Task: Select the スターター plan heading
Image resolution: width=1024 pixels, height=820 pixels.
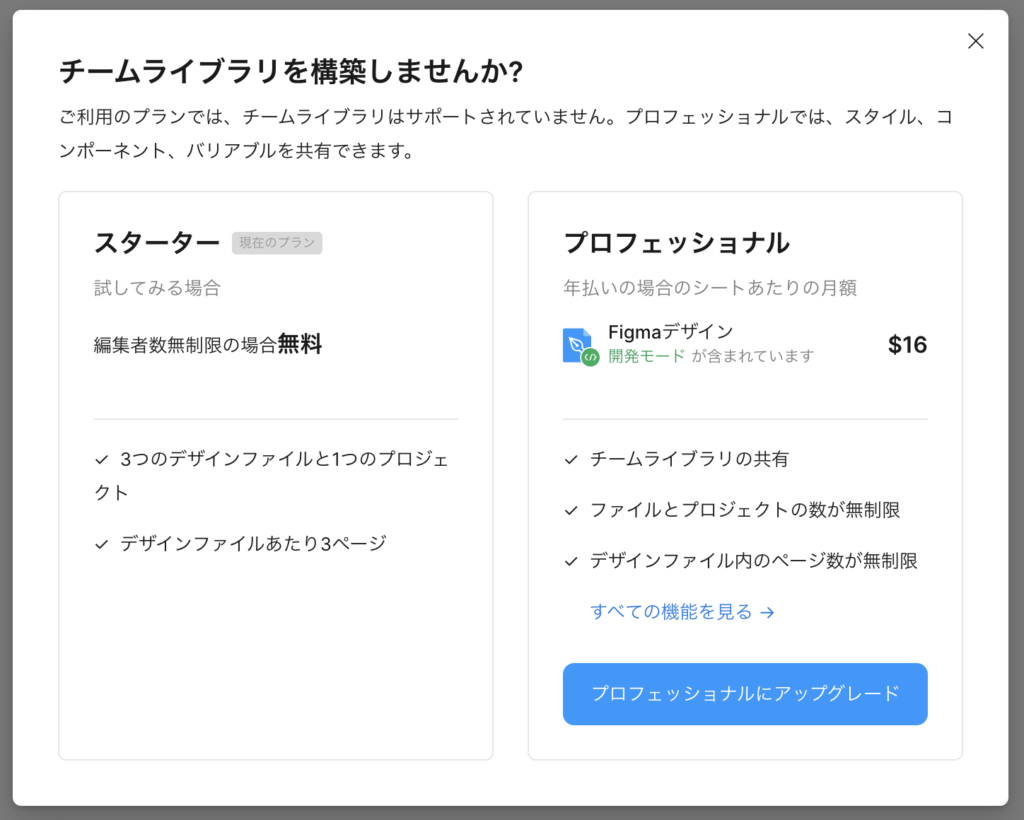Action: tap(157, 243)
